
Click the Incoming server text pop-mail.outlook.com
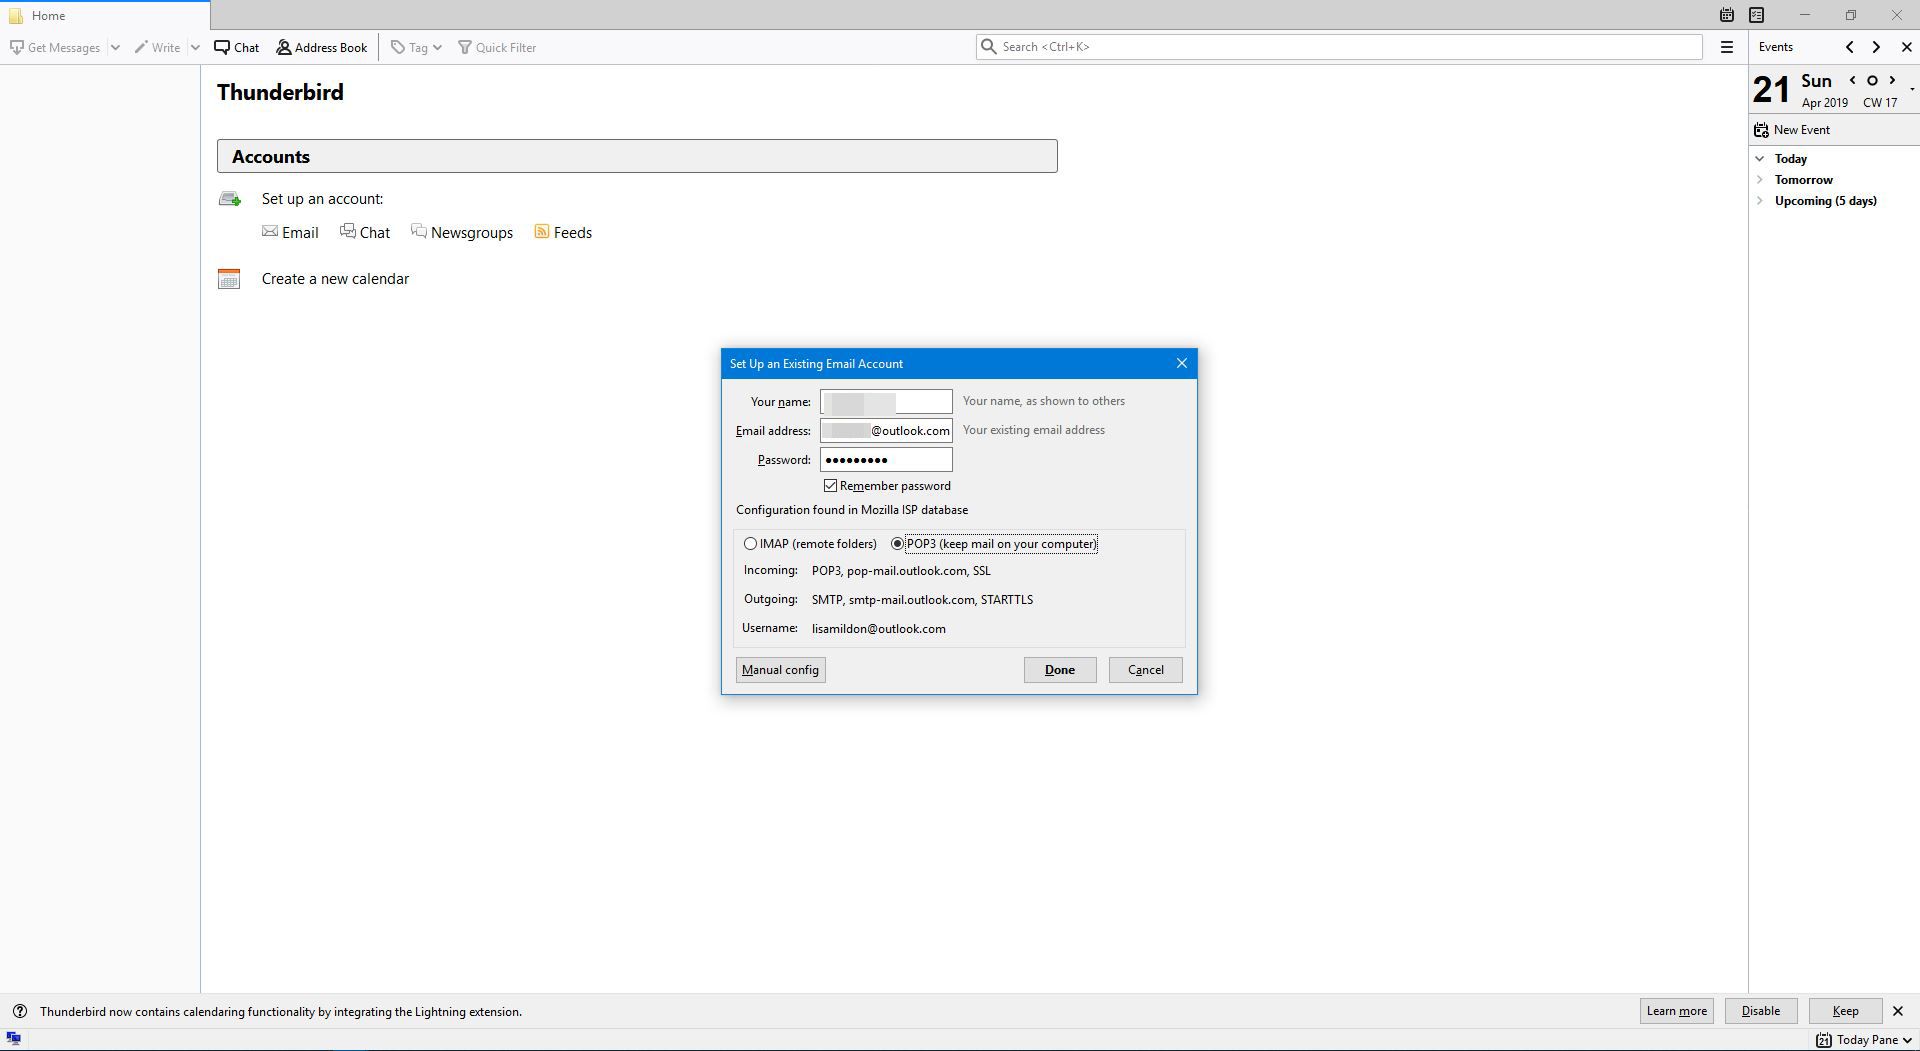click(907, 571)
